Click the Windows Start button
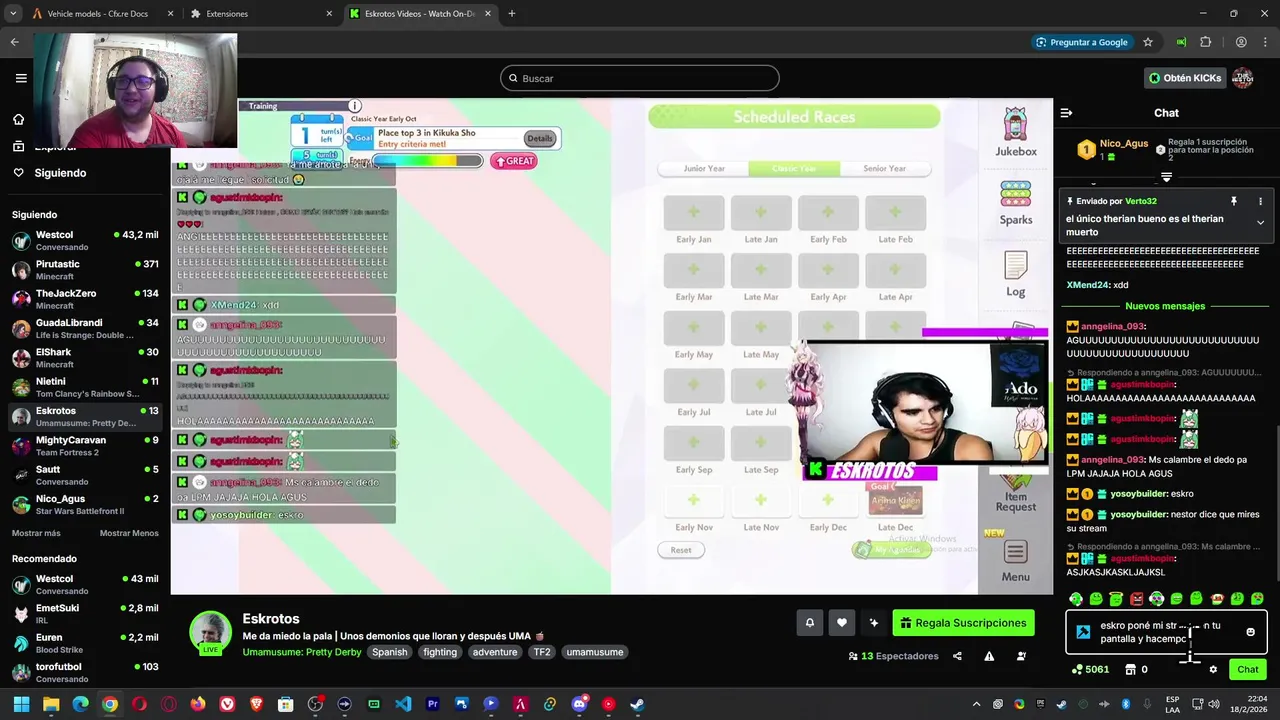The width and height of the screenshot is (1280, 720). click(x=21, y=704)
